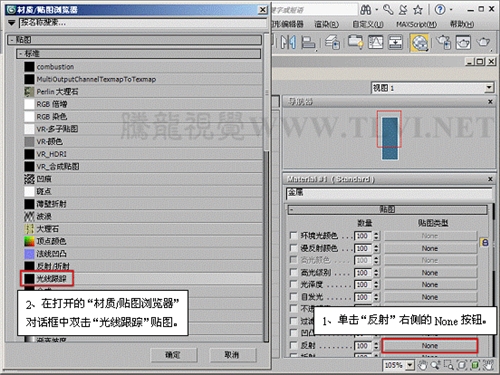Select the Perlin 大理石 map entry

click(x=143, y=92)
